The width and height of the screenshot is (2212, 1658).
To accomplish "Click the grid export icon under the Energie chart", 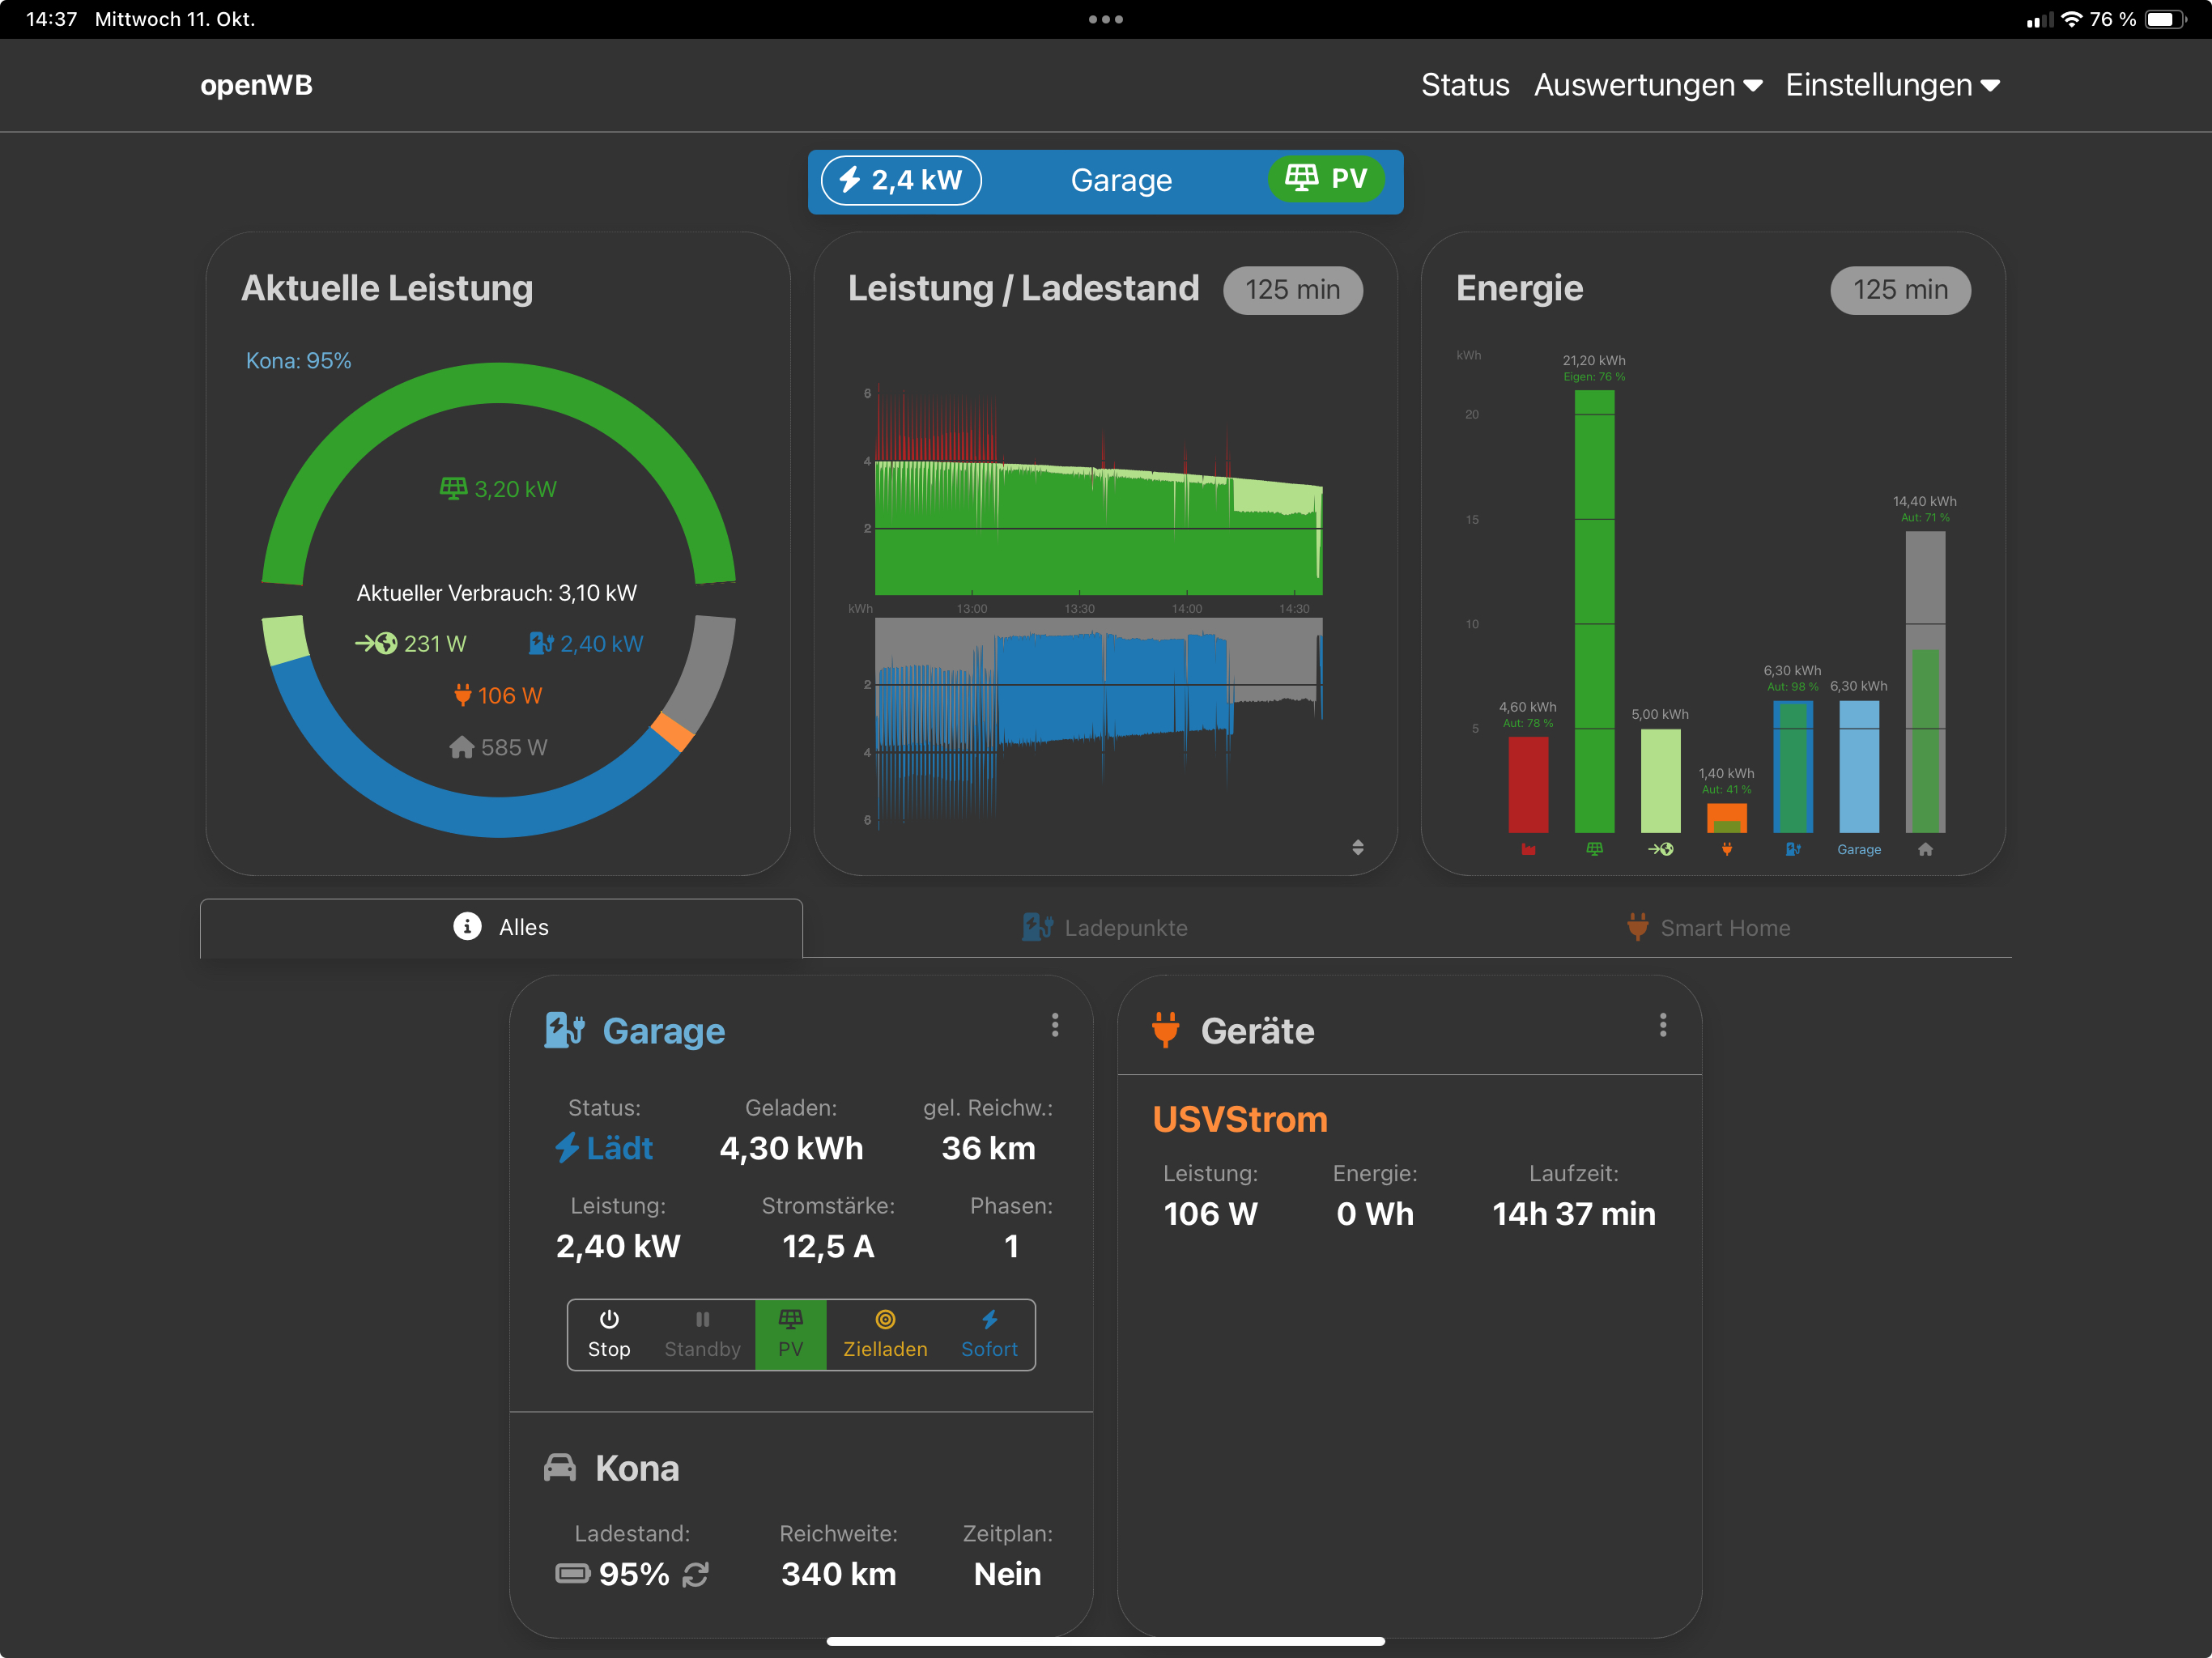I will coord(1660,850).
